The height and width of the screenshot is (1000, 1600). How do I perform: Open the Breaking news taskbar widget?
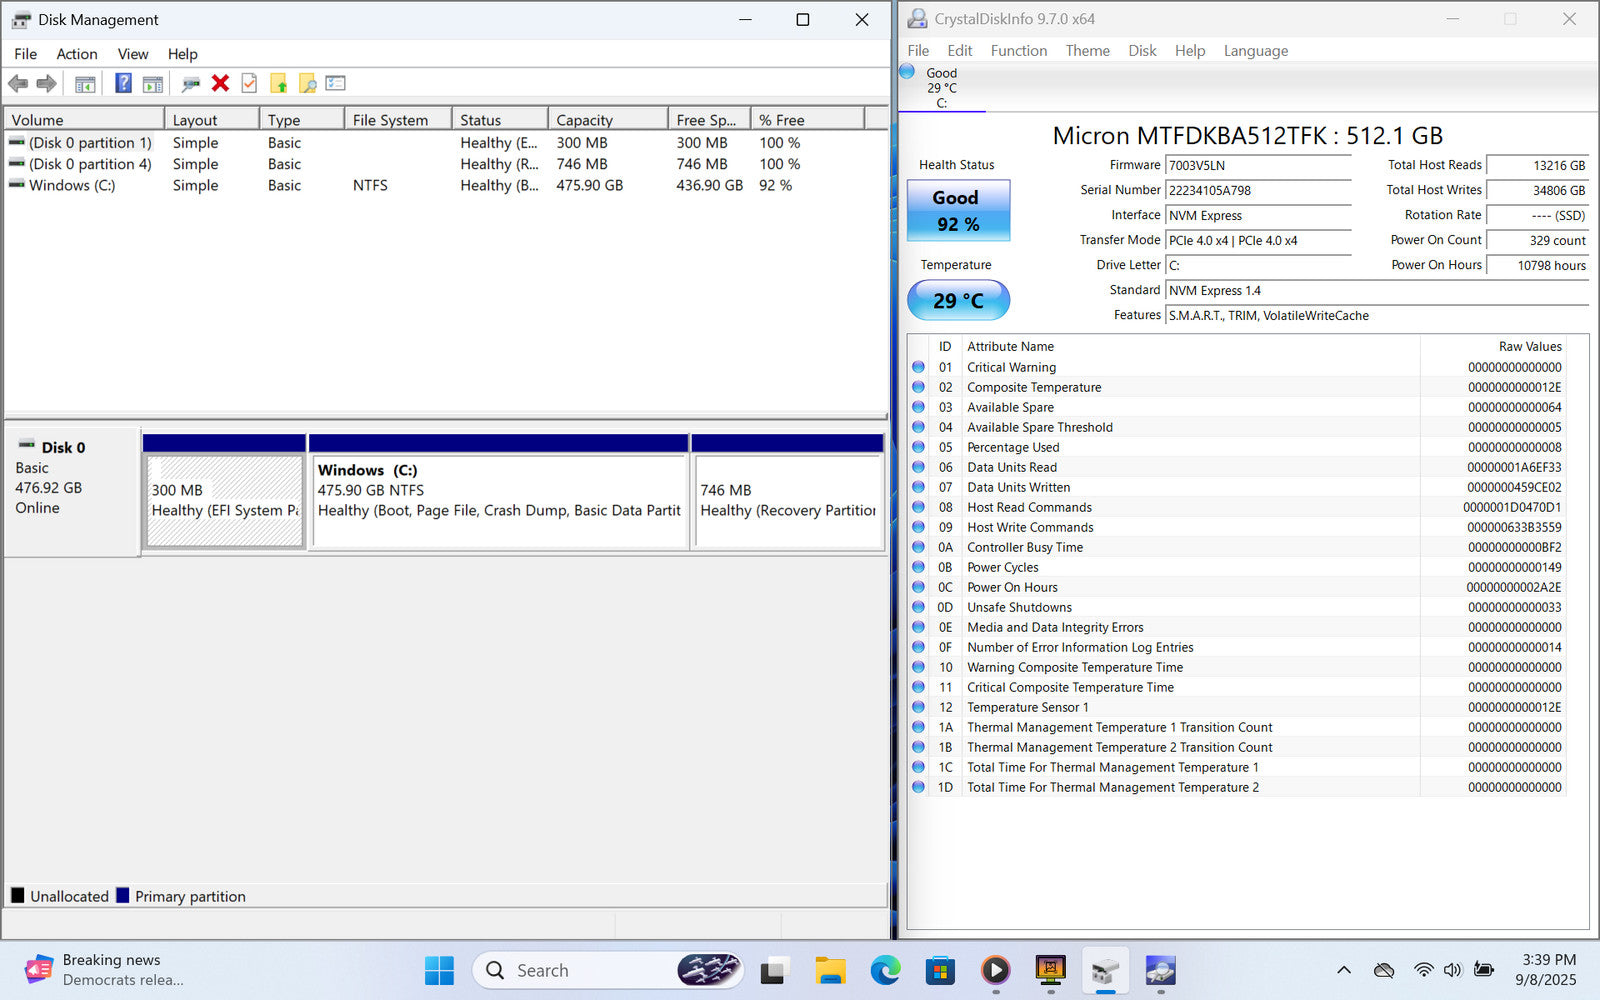105,970
